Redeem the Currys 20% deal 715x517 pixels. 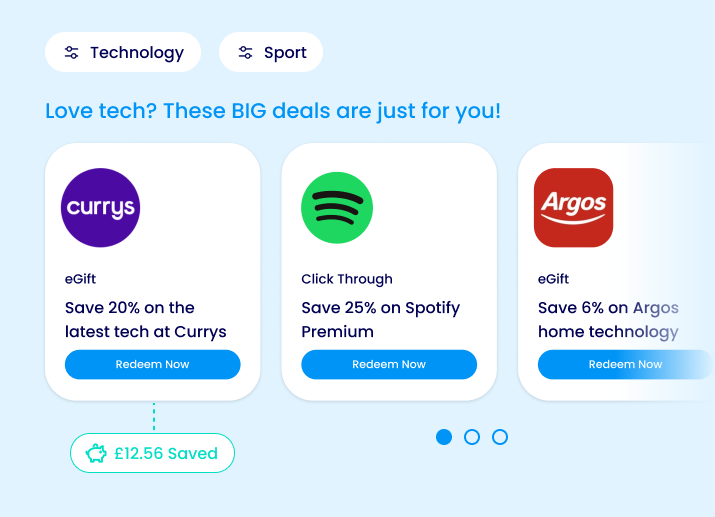click(152, 365)
